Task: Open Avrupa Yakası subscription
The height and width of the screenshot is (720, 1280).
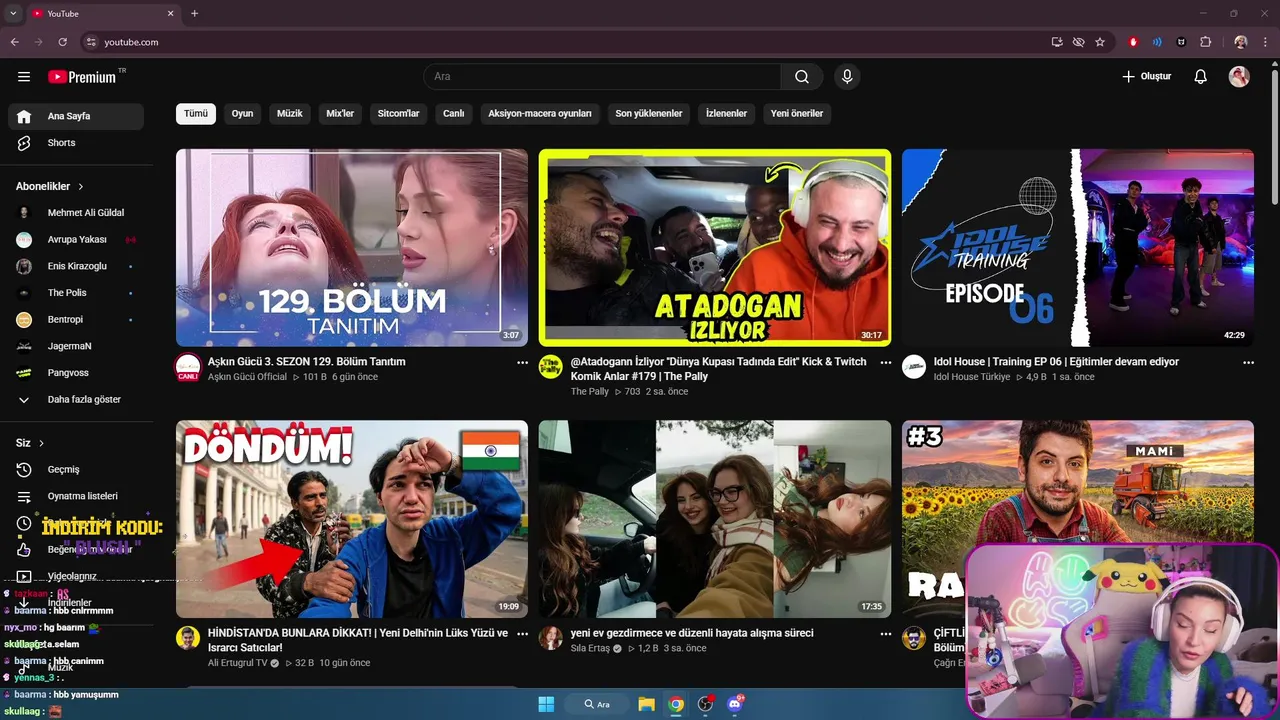Action: 76,240
